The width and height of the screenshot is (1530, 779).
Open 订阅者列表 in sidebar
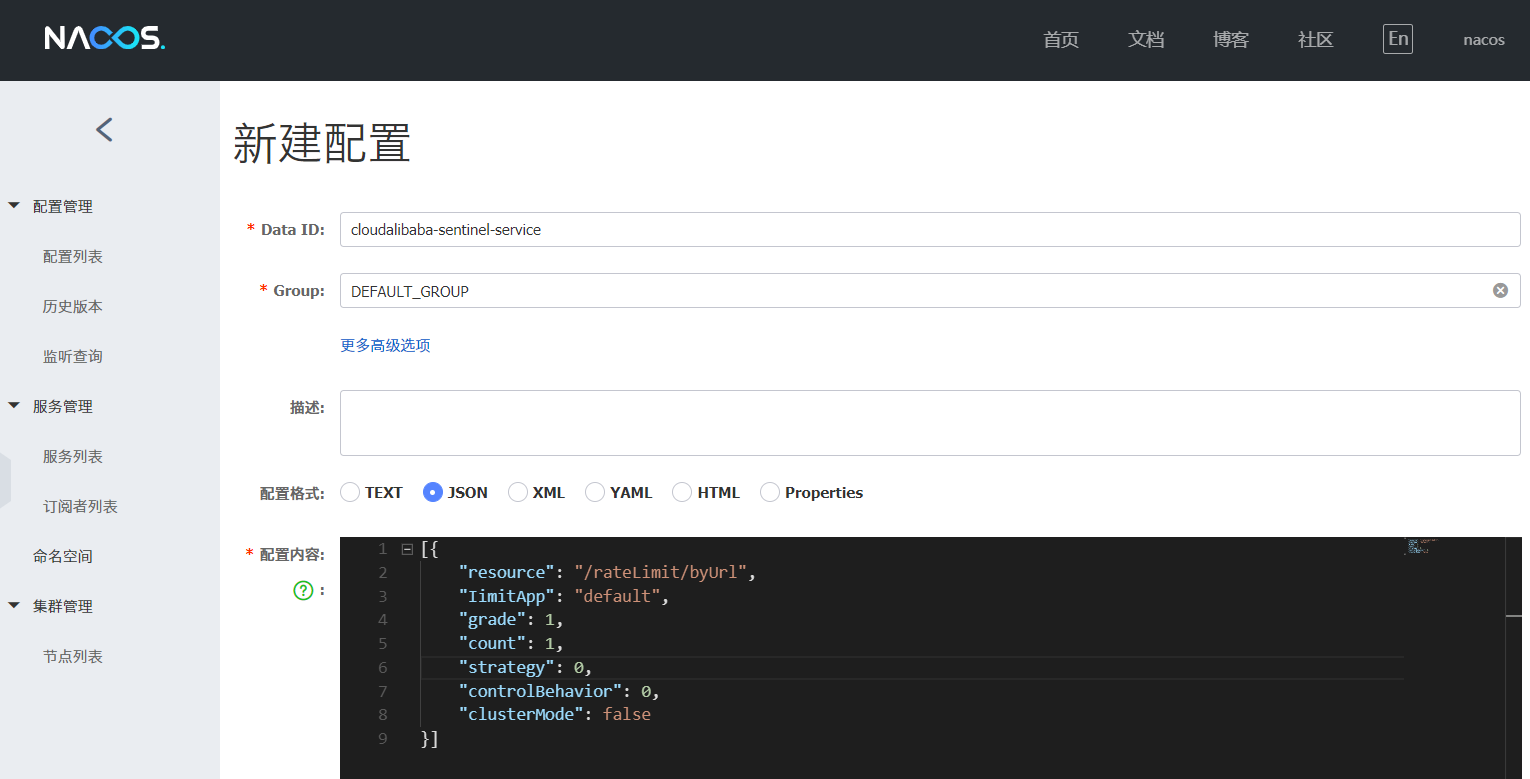(80, 507)
